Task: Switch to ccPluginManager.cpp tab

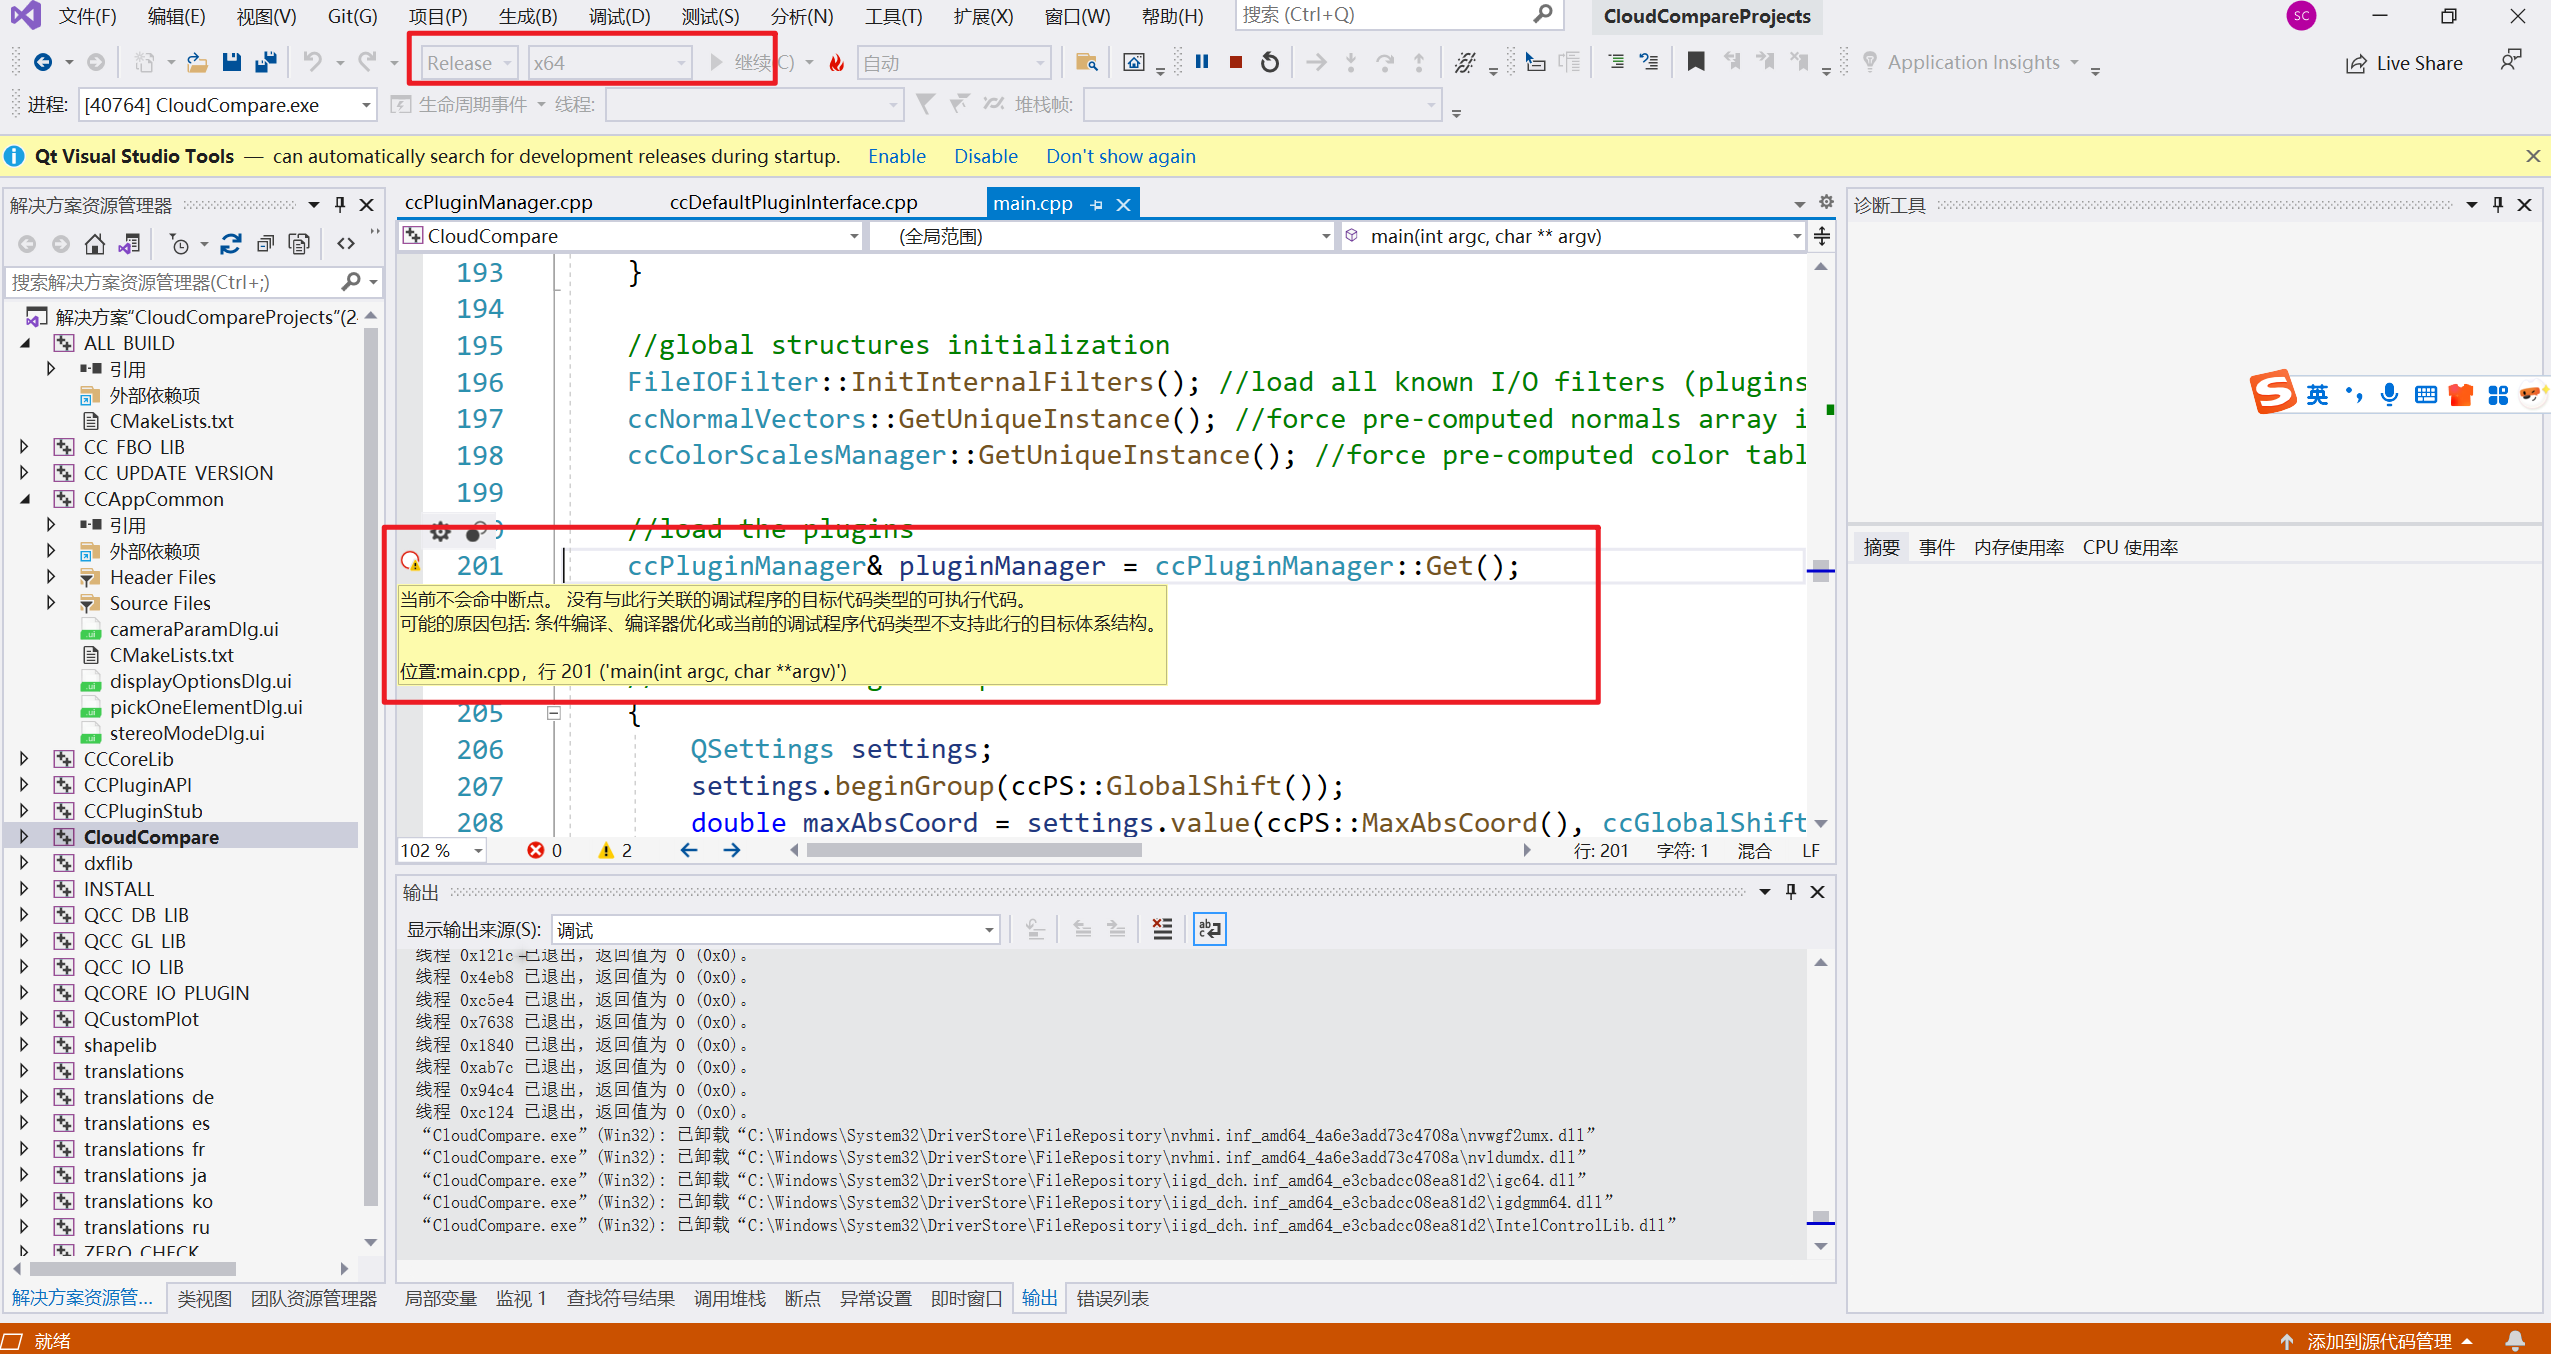Action: [498, 202]
